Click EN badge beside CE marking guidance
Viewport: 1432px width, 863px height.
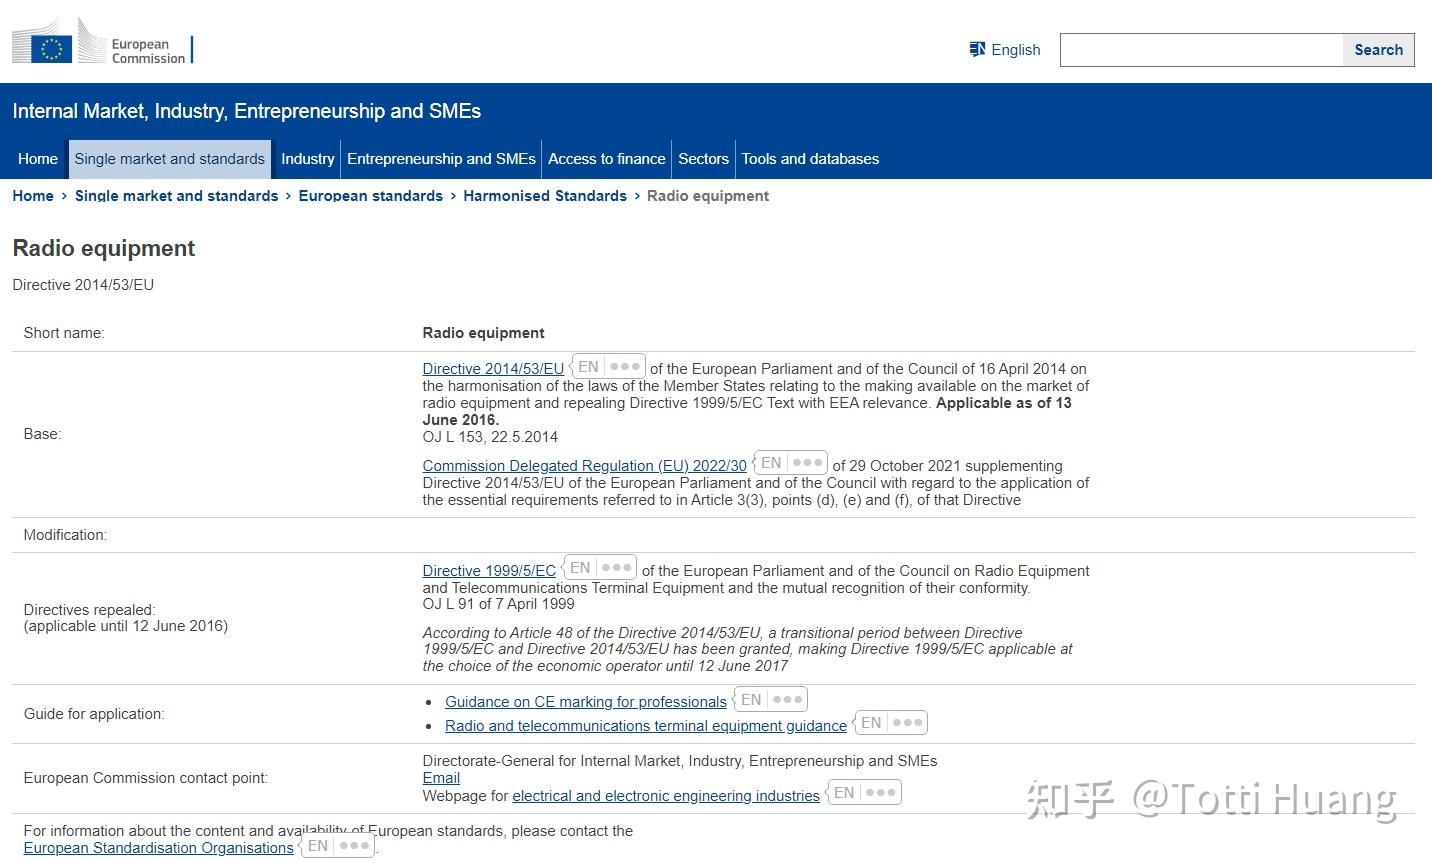click(x=751, y=700)
